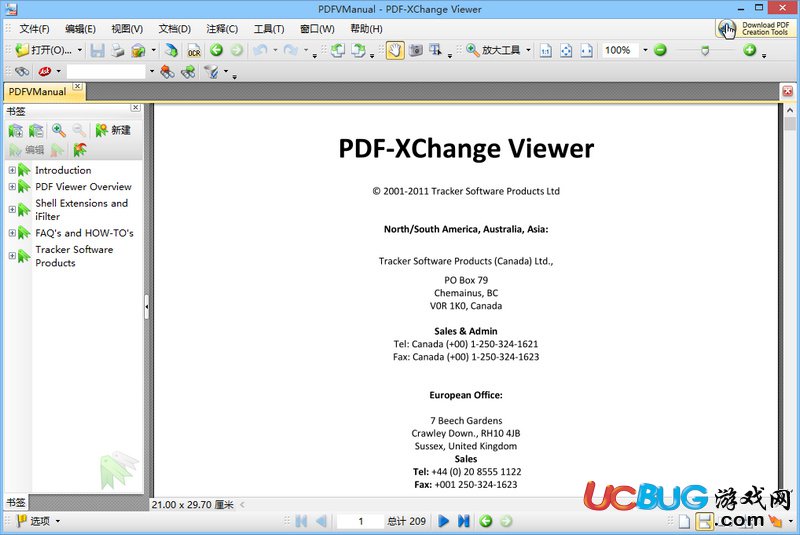This screenshot has width=800, height=535.
Task: Open the 工具(T) menu
Action: tap(269, 29)
